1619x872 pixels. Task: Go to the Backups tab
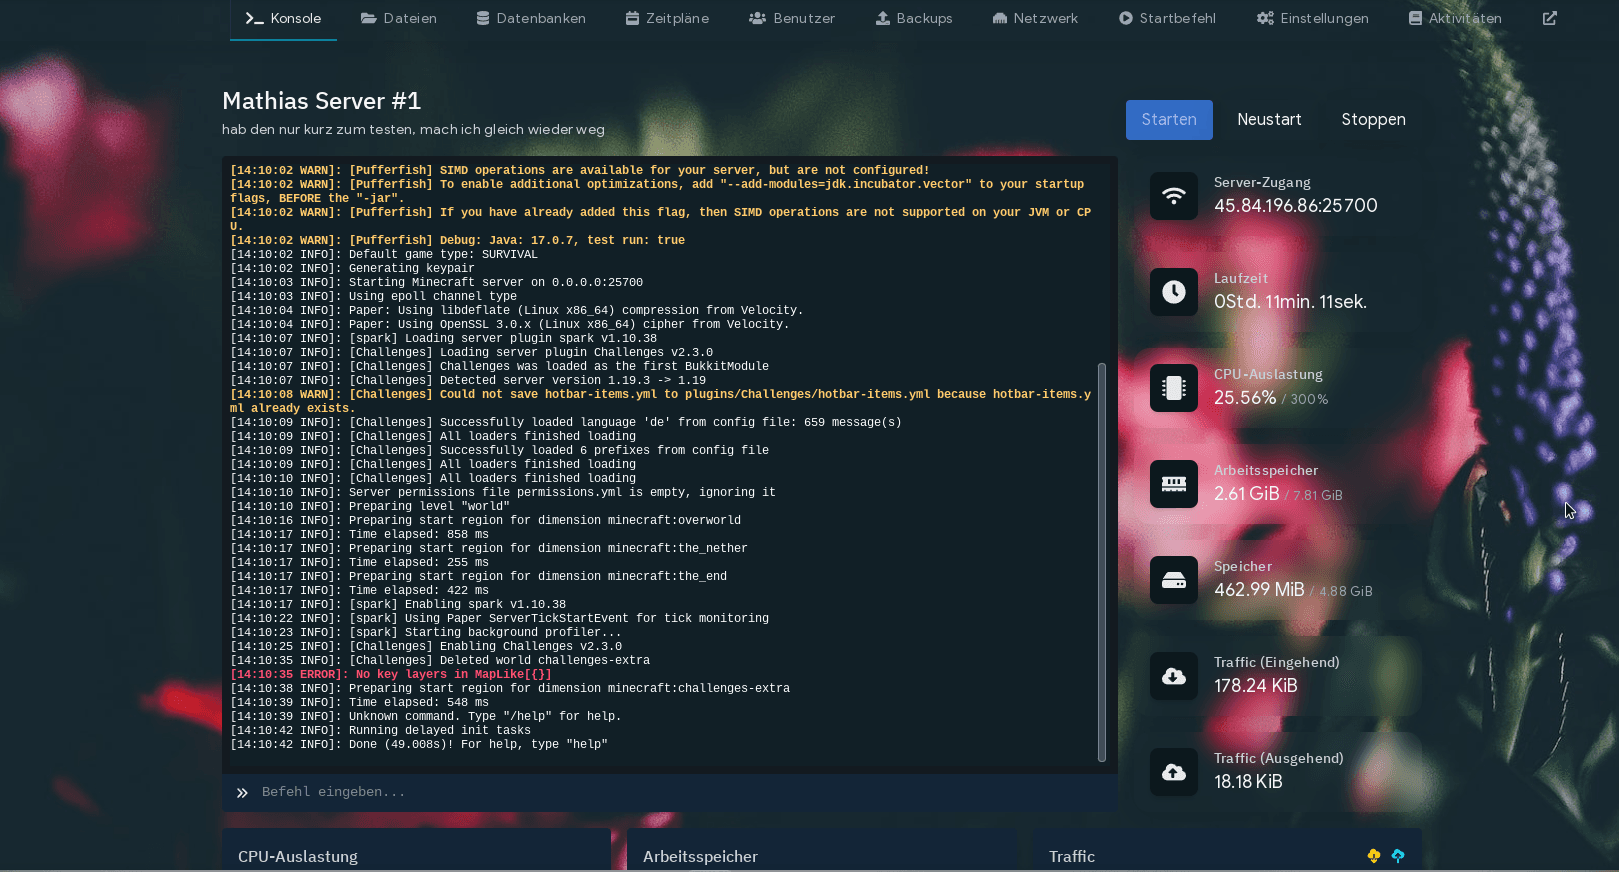coord(914,18)
